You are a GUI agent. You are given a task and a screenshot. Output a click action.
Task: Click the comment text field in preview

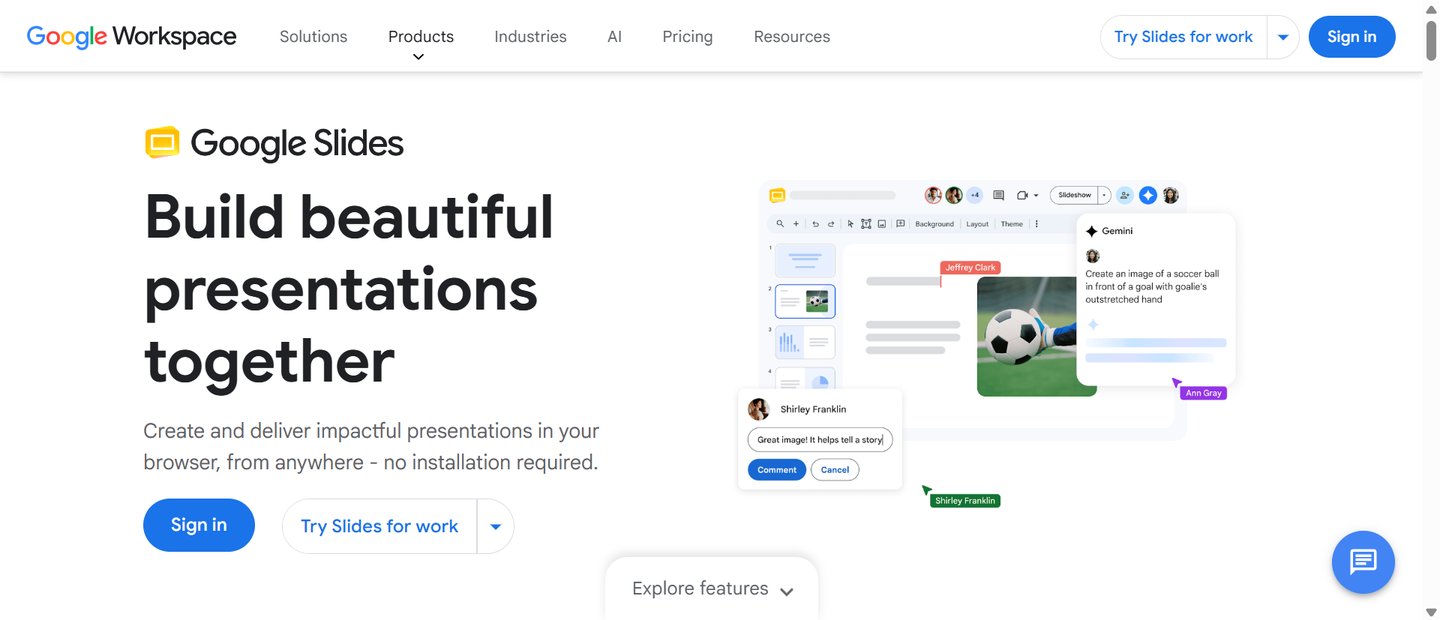click(x=820, y=440)
